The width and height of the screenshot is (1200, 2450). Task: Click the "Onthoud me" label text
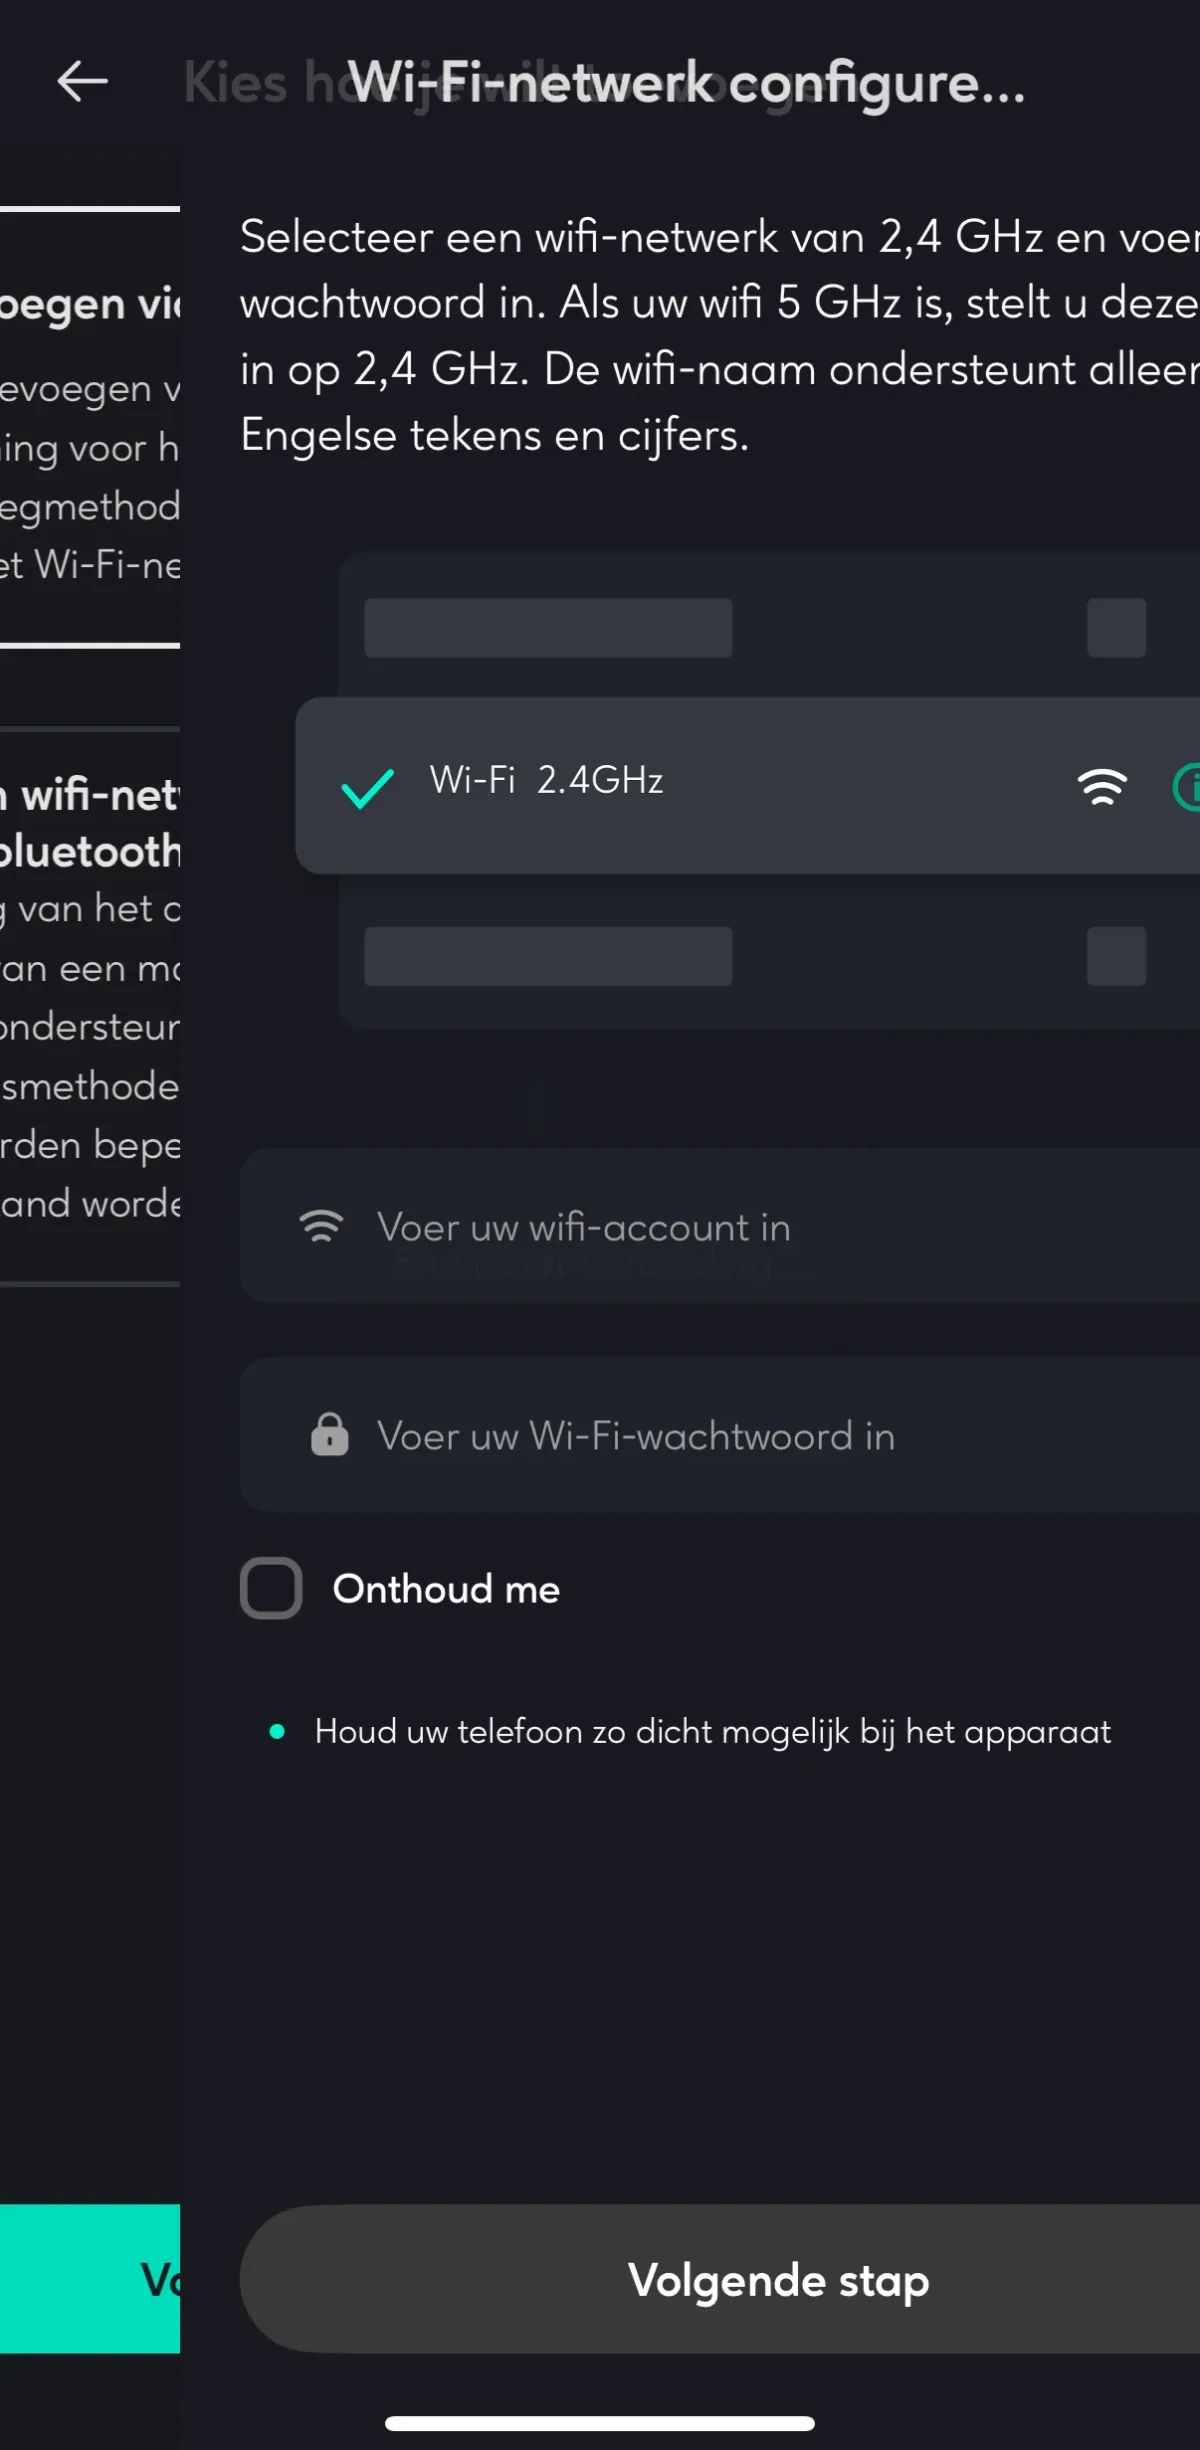(446, 1589)
